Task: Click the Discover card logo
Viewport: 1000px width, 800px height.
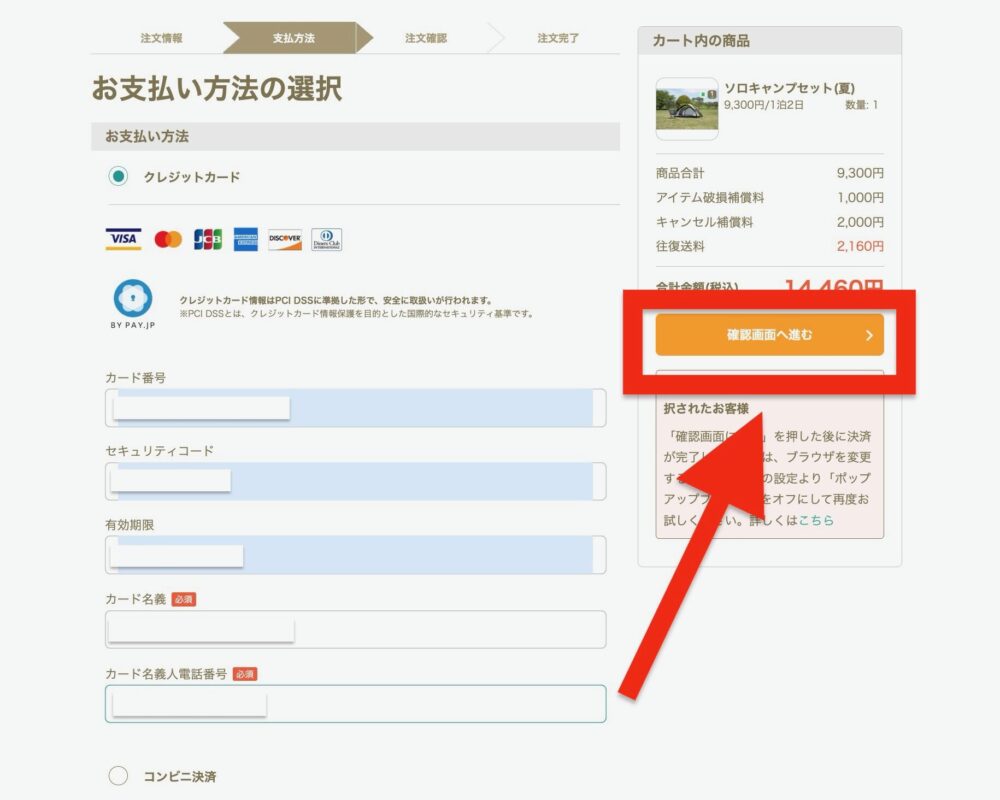Action: pos(285,239)
